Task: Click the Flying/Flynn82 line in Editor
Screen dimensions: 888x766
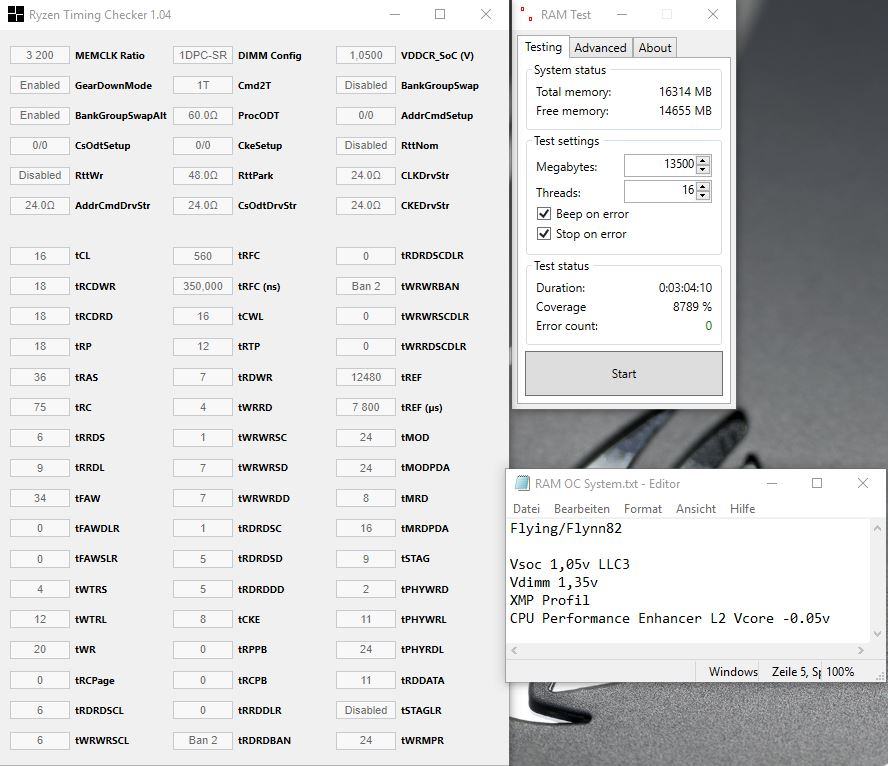Action: (x=566, y=529)
